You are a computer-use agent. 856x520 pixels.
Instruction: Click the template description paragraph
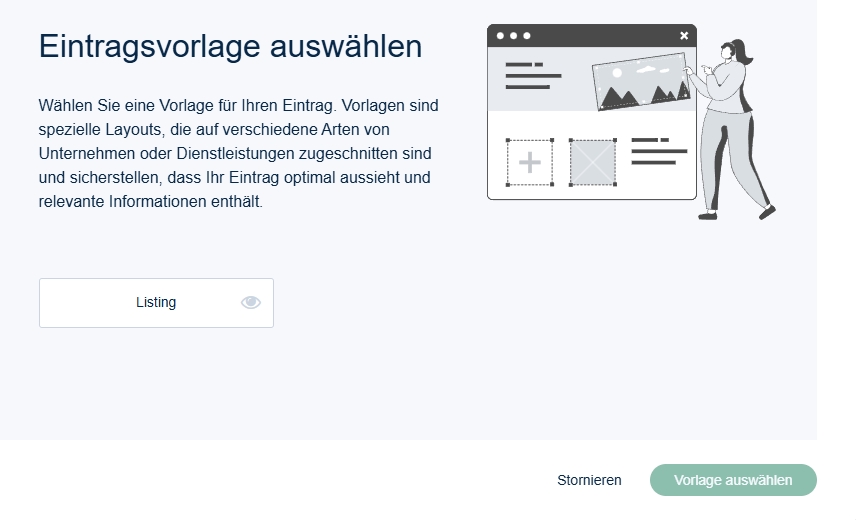[238, 153]
